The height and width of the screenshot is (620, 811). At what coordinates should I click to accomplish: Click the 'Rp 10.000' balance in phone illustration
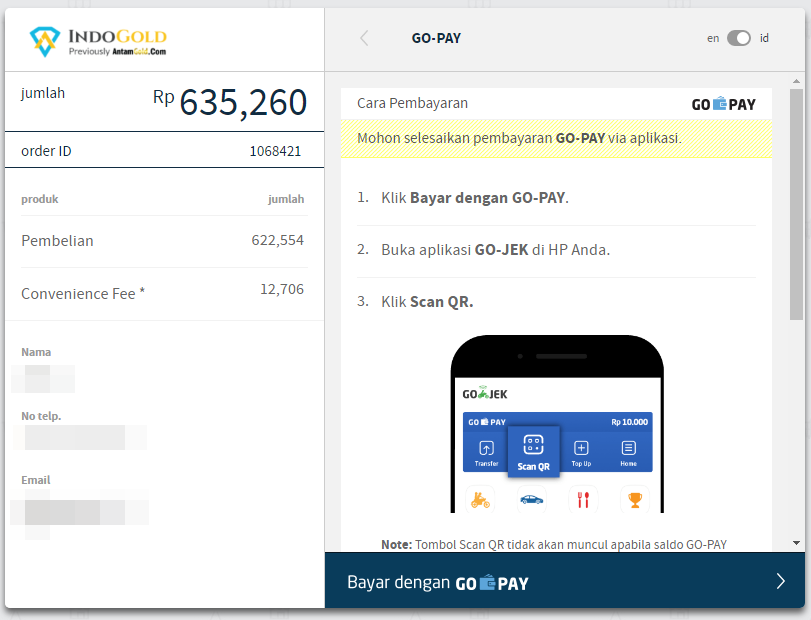pos(629,422)
